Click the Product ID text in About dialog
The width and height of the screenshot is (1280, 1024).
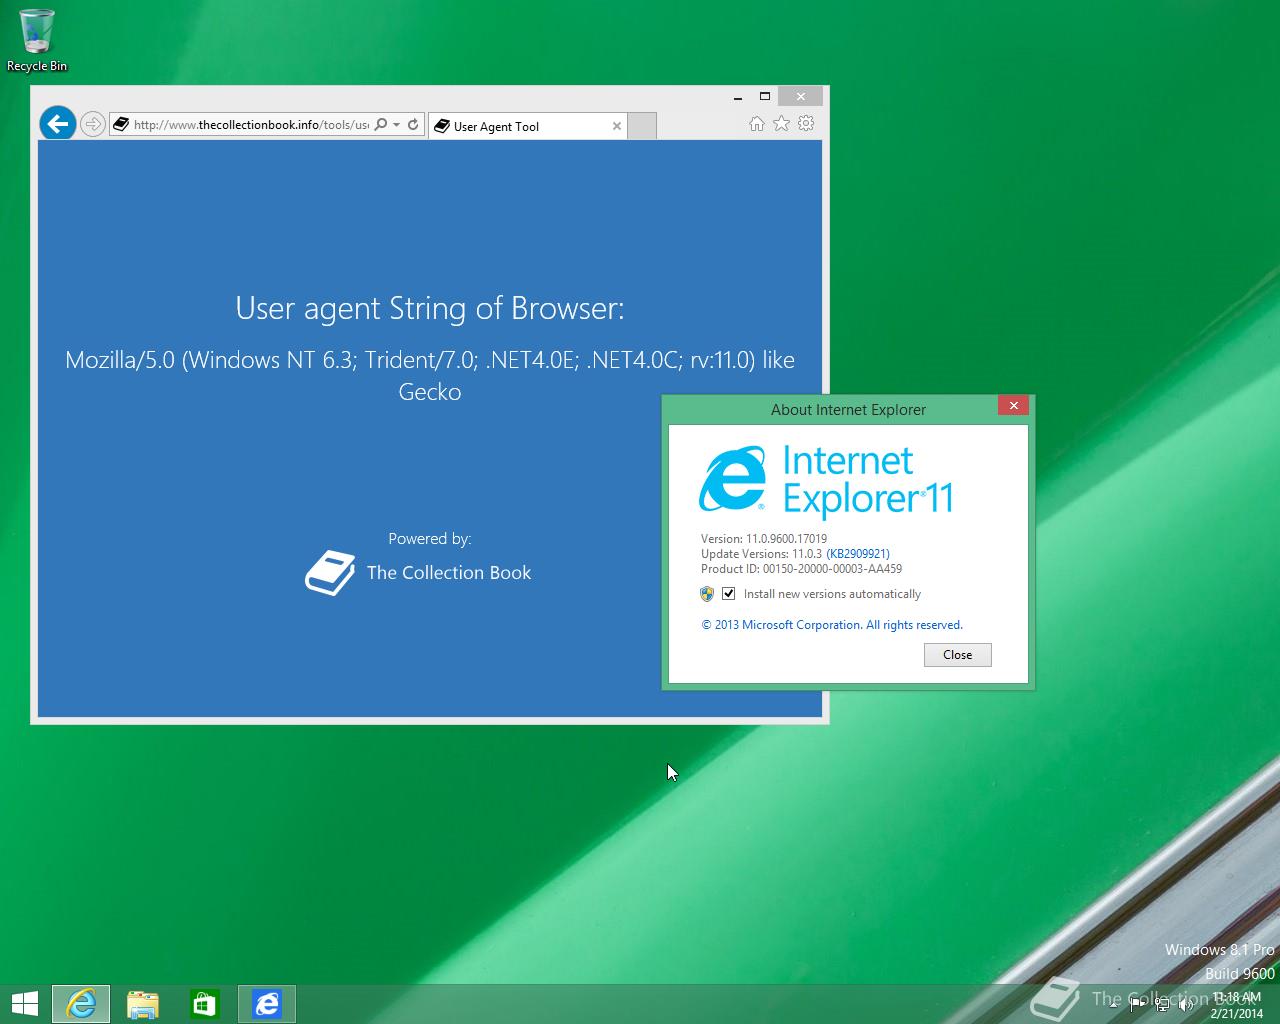pyautogui.click(x=801, y=569)
